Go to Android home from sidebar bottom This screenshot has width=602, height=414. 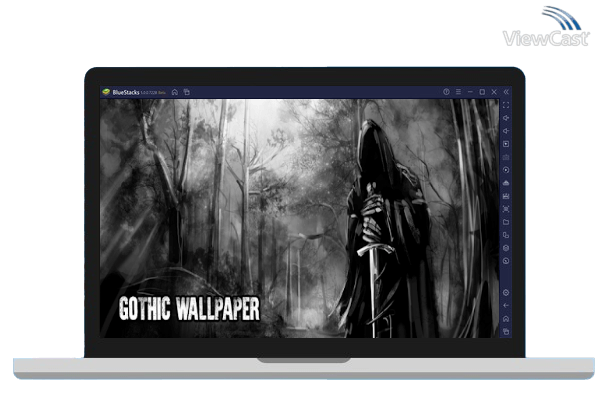506,319
